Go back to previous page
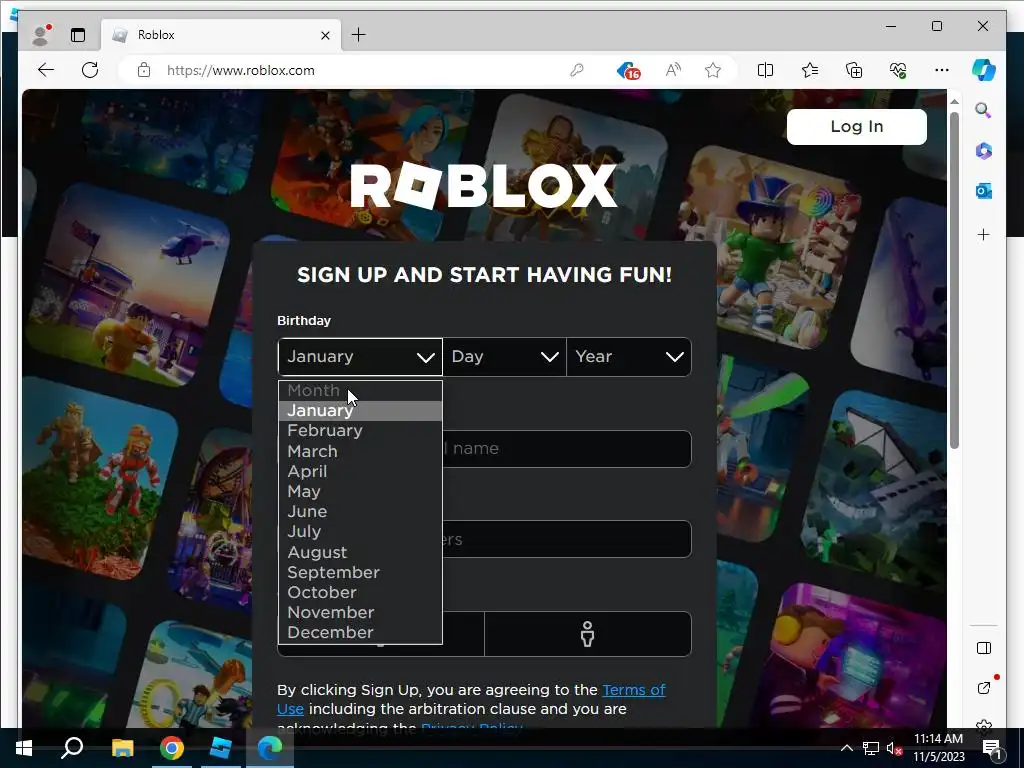The width and height of the screenshot is (1024, 768). [x=46, y=70]
